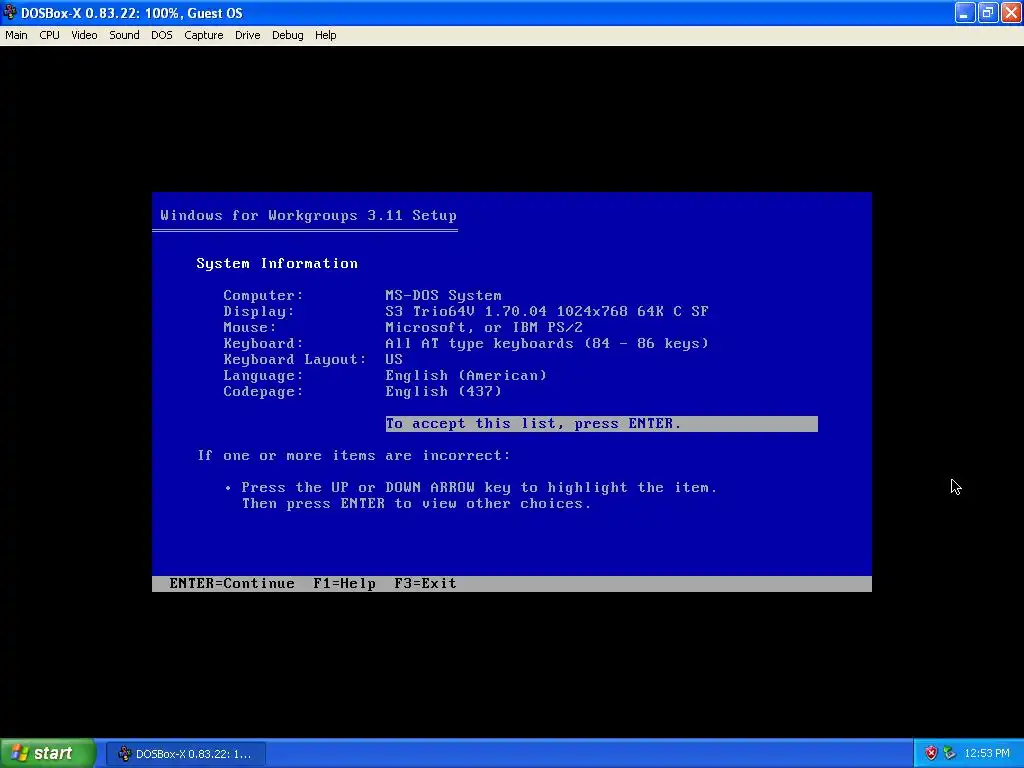
Task: Click 'If one or more items are incorrect' text
Action: point(353,455)
